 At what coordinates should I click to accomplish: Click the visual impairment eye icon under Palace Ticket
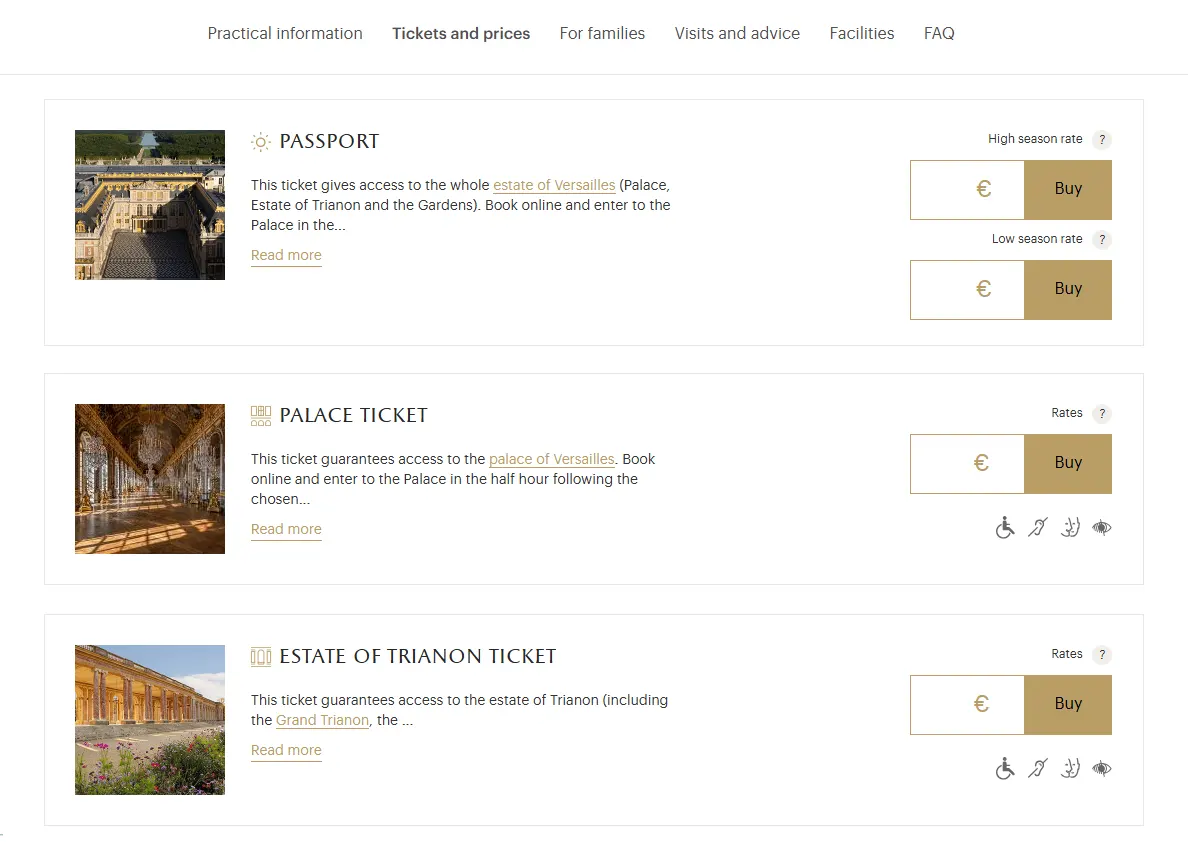click(1102, 528)
